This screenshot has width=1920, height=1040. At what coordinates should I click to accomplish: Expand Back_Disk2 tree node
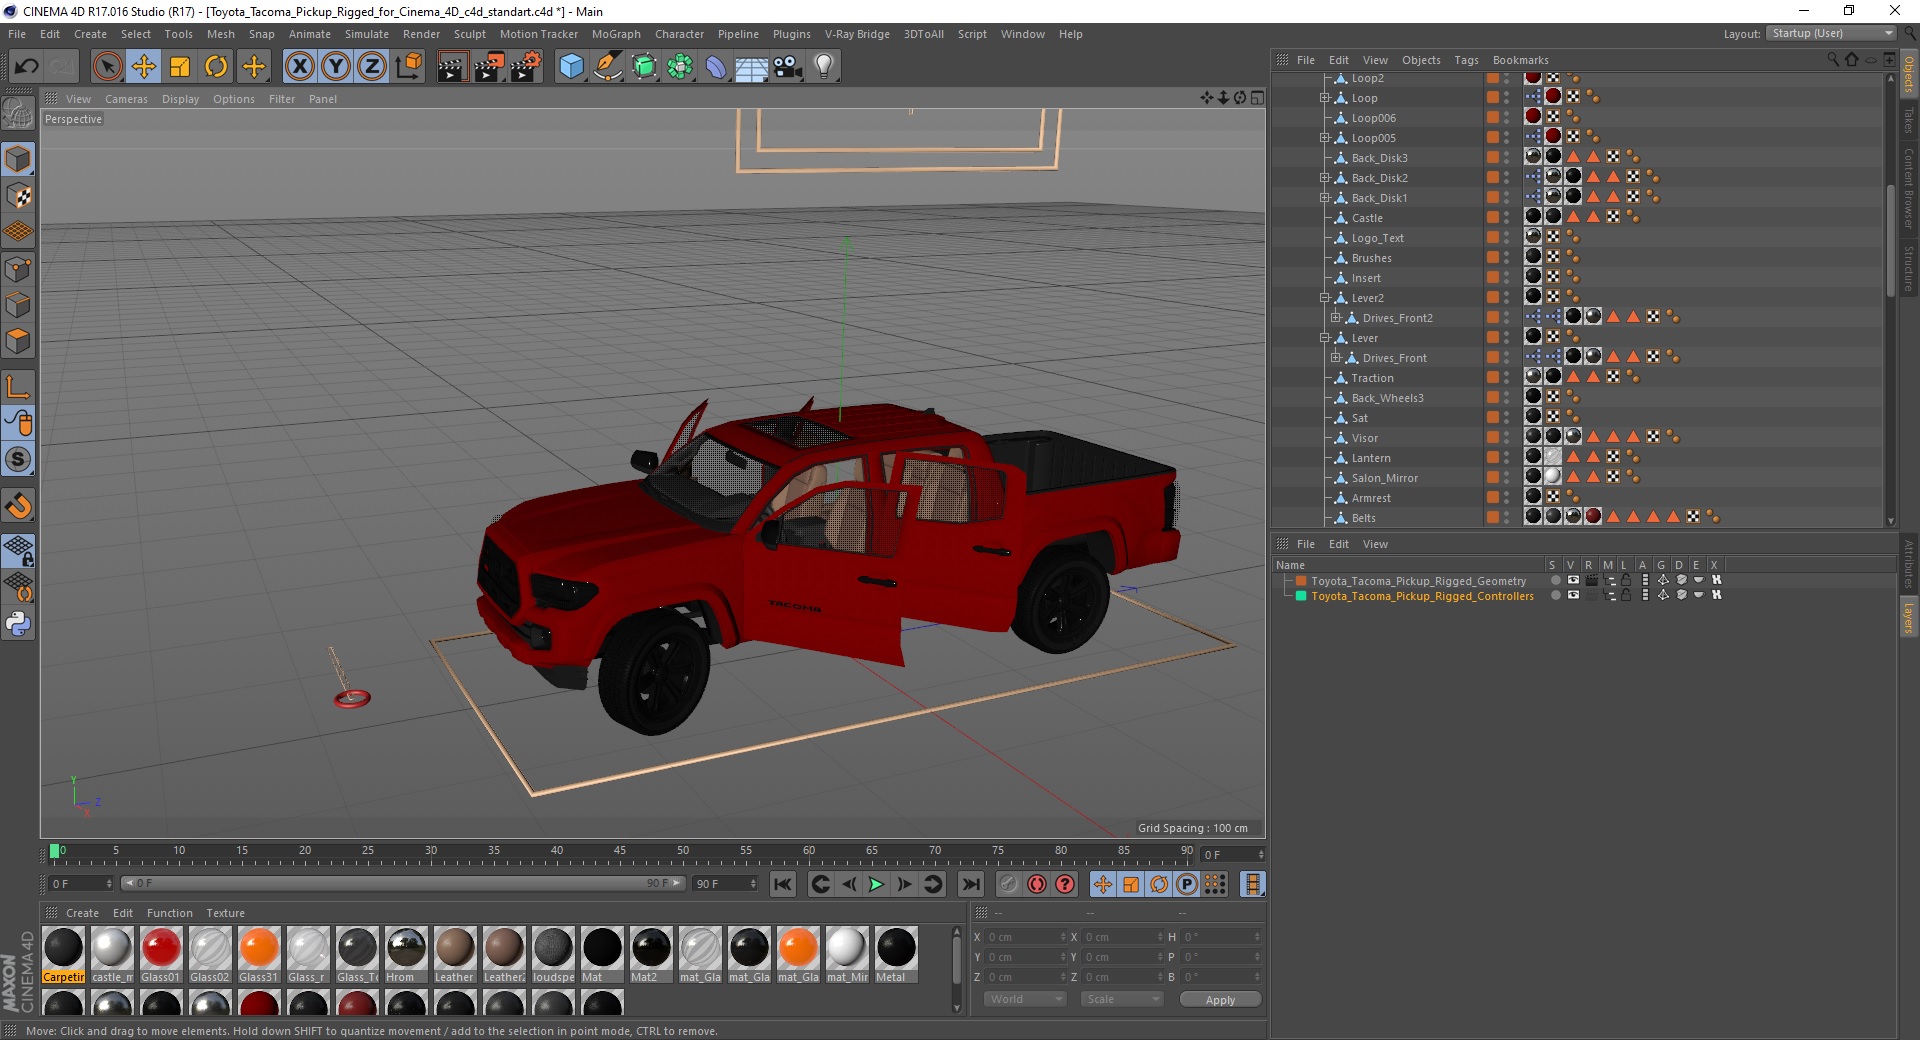point(1324,178)
